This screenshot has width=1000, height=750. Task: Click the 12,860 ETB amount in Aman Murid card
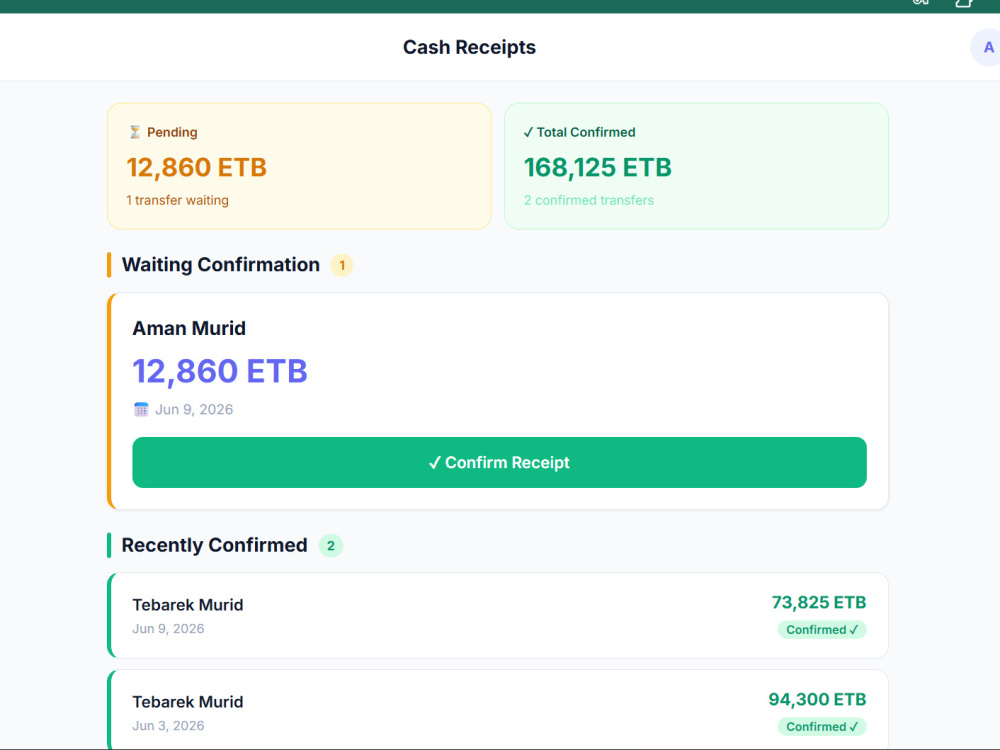(x=220, y=371)
